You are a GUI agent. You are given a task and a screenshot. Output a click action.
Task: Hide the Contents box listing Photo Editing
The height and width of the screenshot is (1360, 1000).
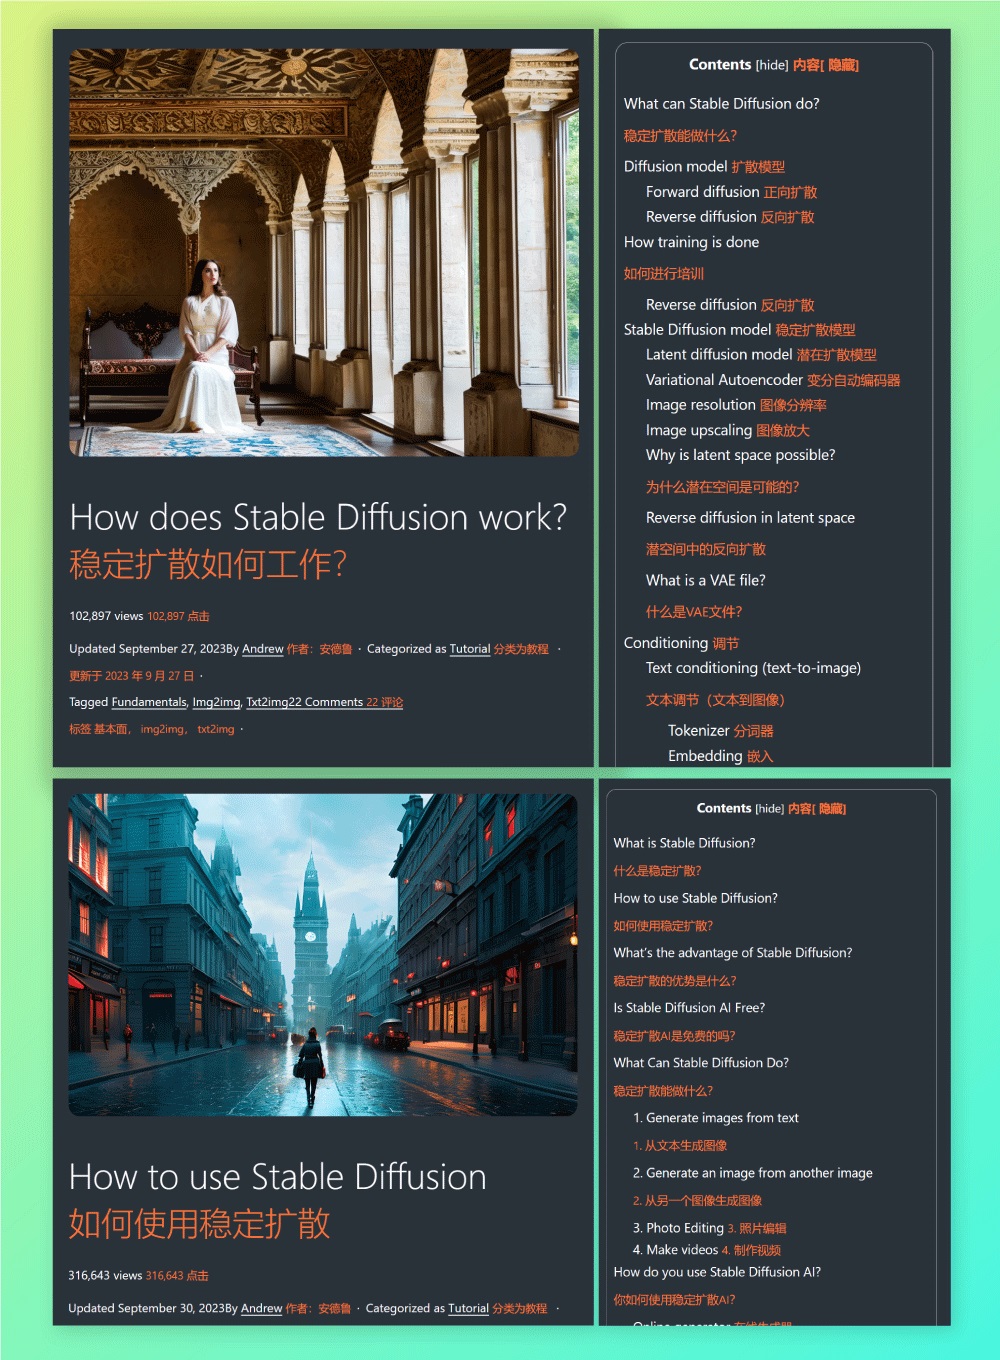(769, 809)
